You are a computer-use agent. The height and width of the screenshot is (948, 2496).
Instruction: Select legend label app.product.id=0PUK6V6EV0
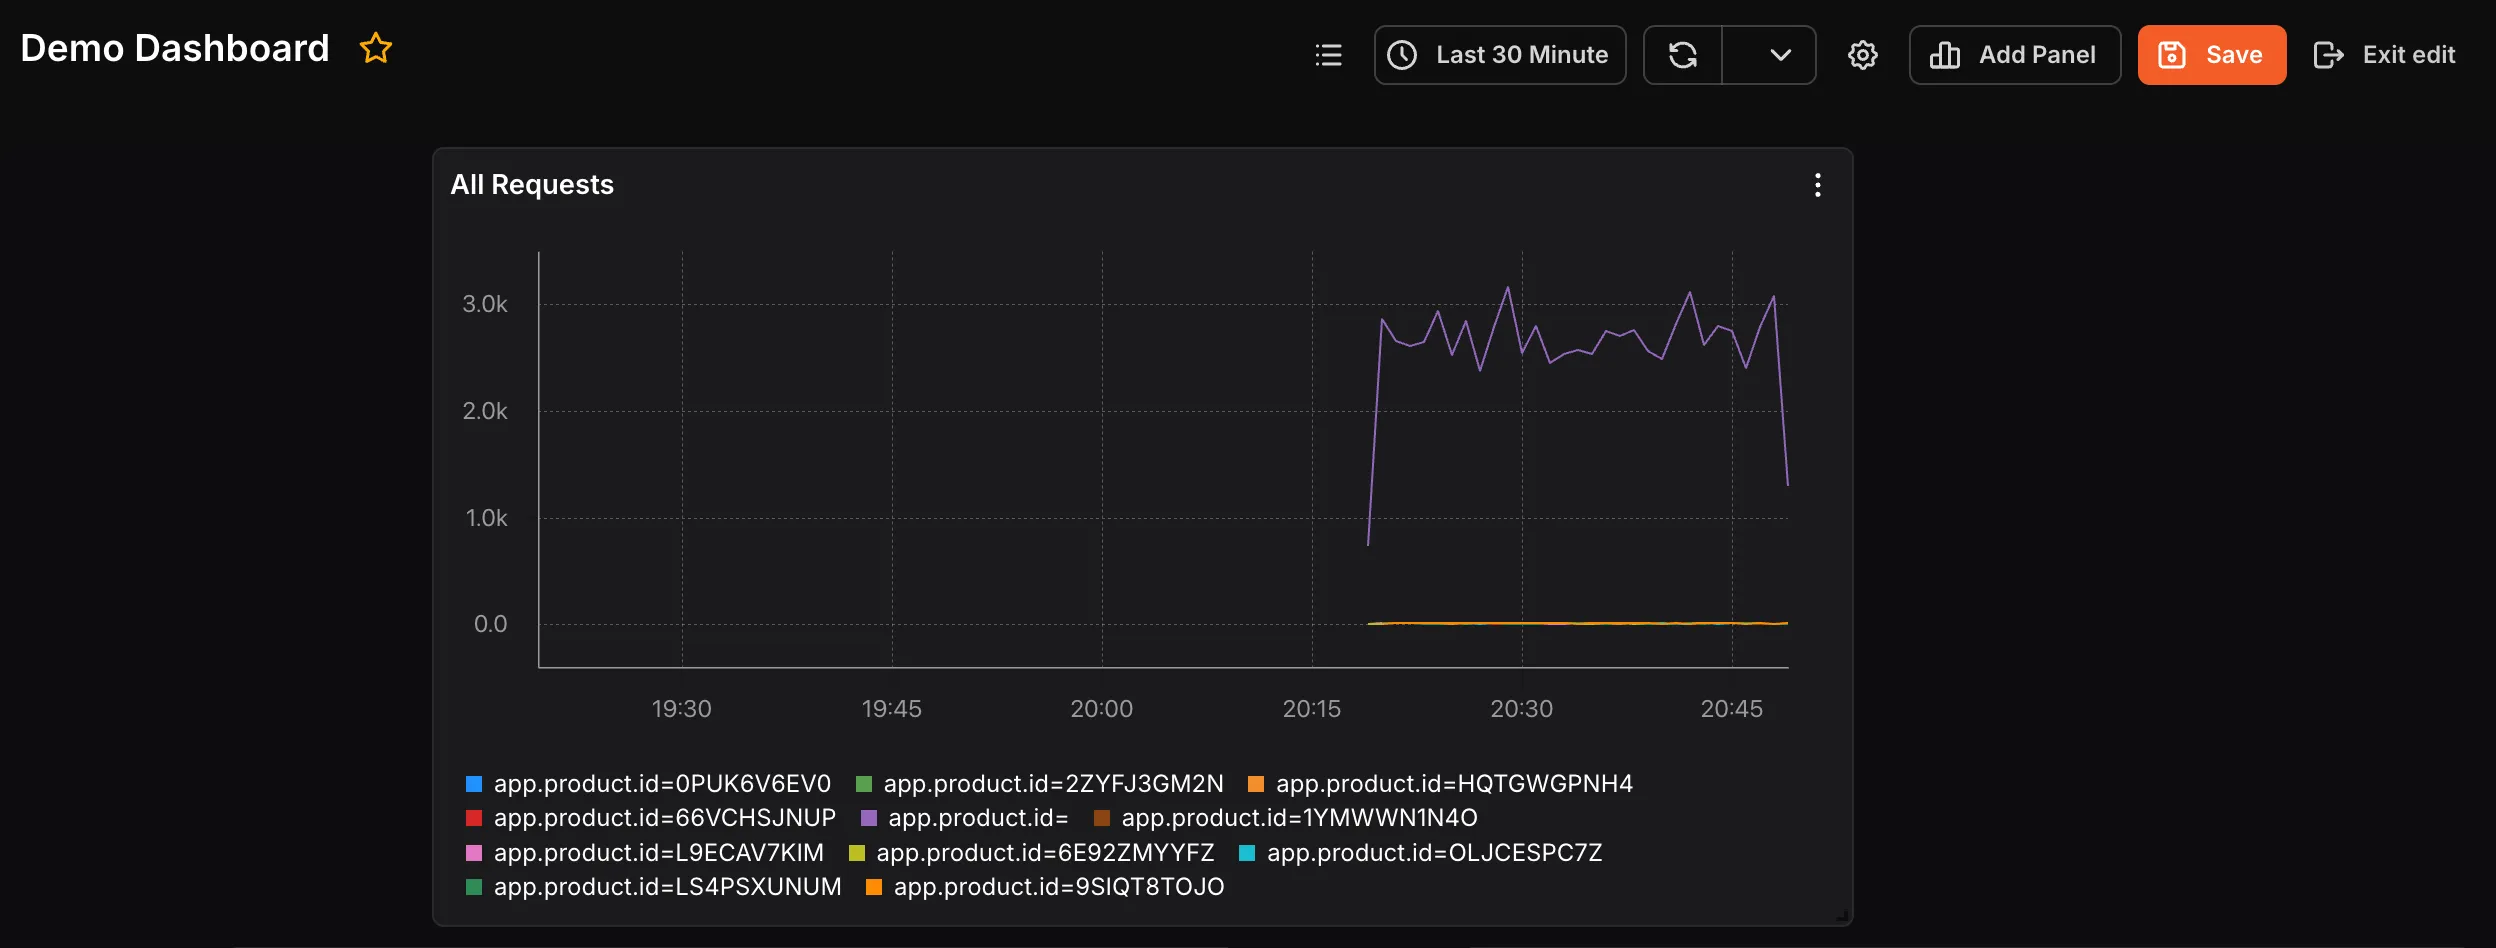pos(662,784)
